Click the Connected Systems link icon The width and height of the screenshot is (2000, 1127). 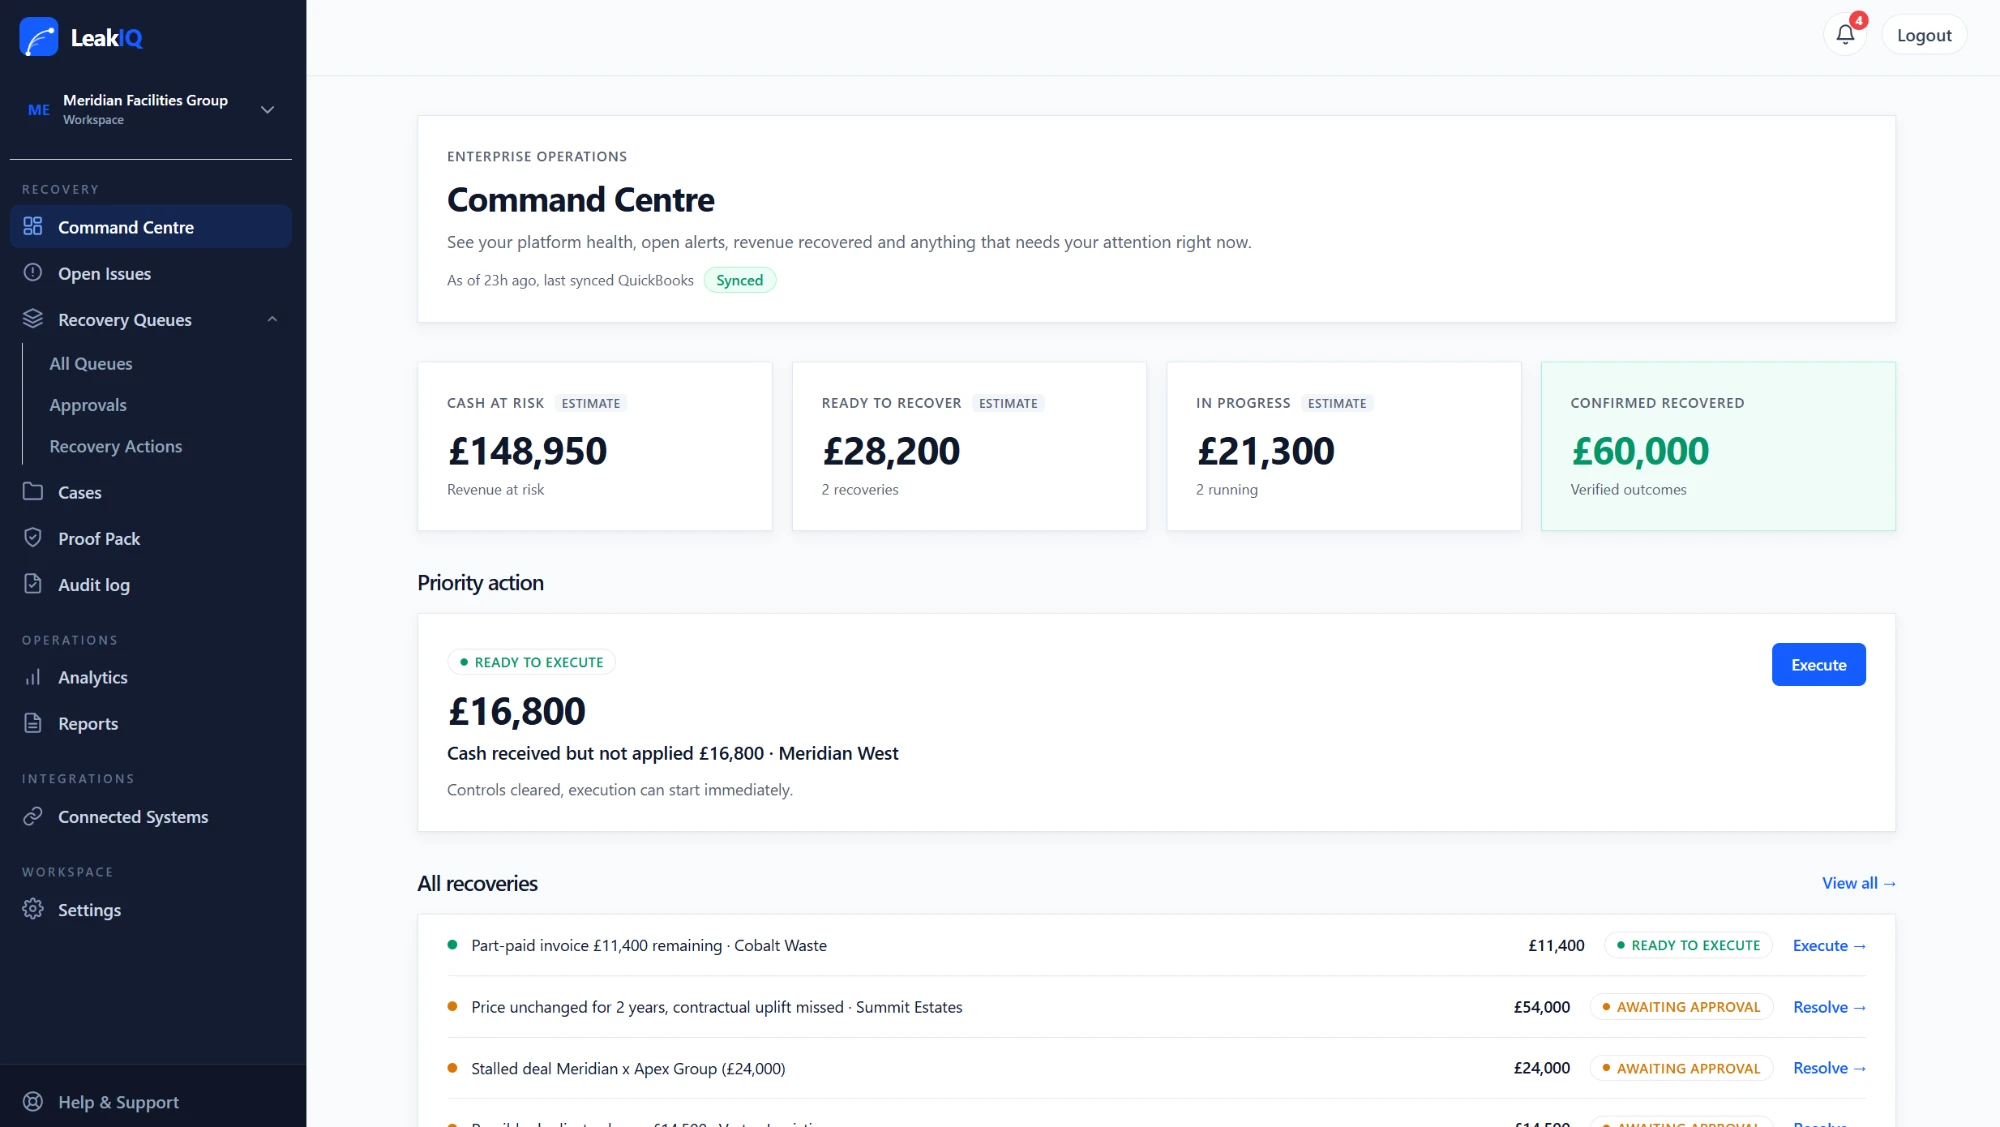33,816
